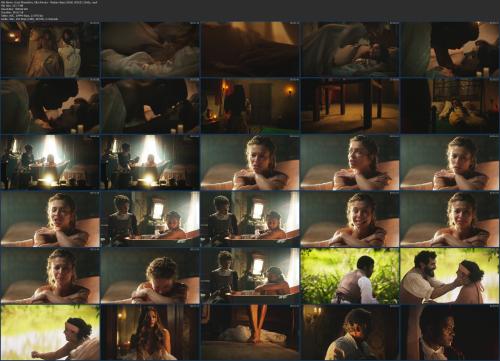
Task: Click the silhouette frame with two candles at corner
Action: click(450, 49)
